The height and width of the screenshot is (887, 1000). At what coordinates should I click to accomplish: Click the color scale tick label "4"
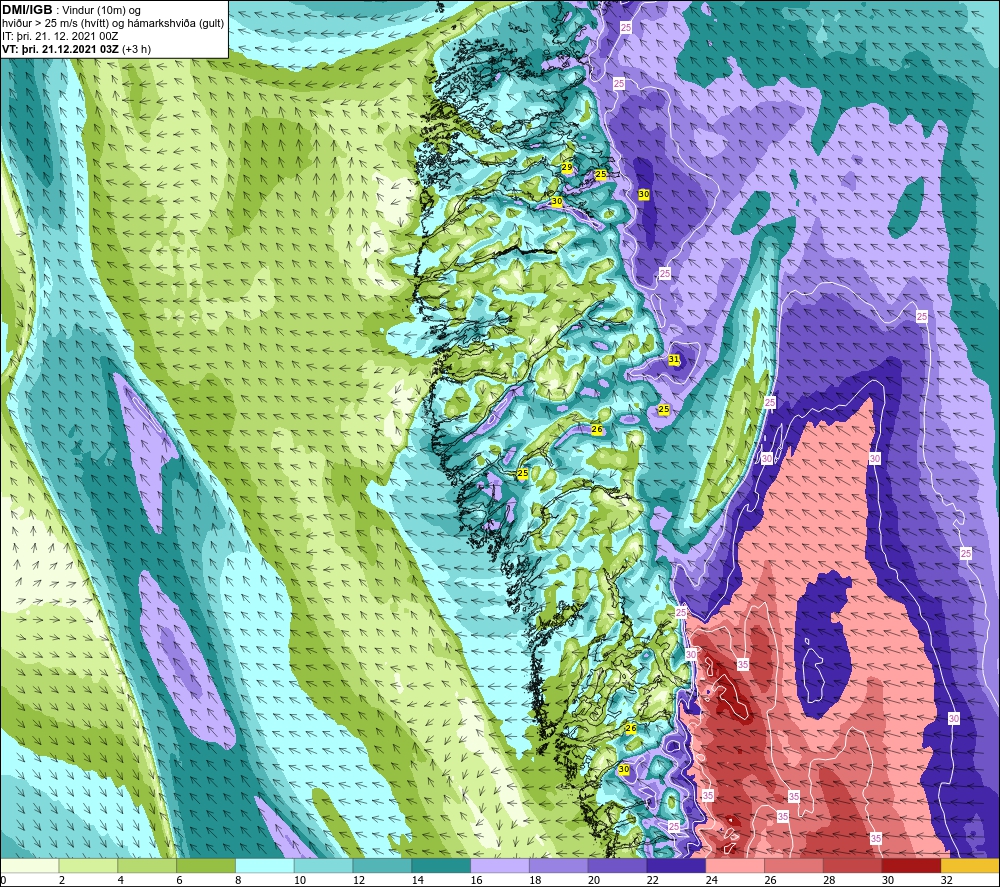click(121, 880)
